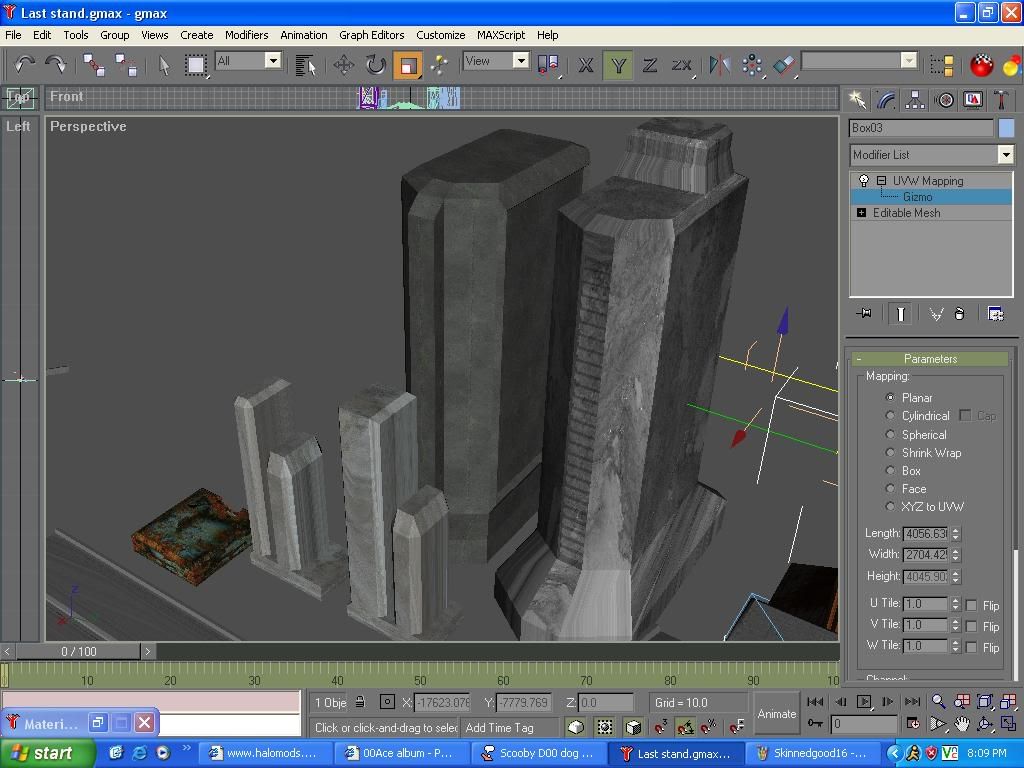Pick the Rectangular Selection Region tool
Viewport: 1024px width, 768px height.
coord(195,65)
